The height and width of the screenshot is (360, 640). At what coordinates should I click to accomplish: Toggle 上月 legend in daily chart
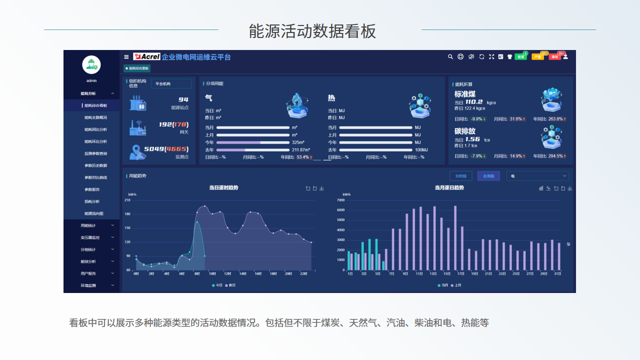pyautogui.click(x=456, y=285)
